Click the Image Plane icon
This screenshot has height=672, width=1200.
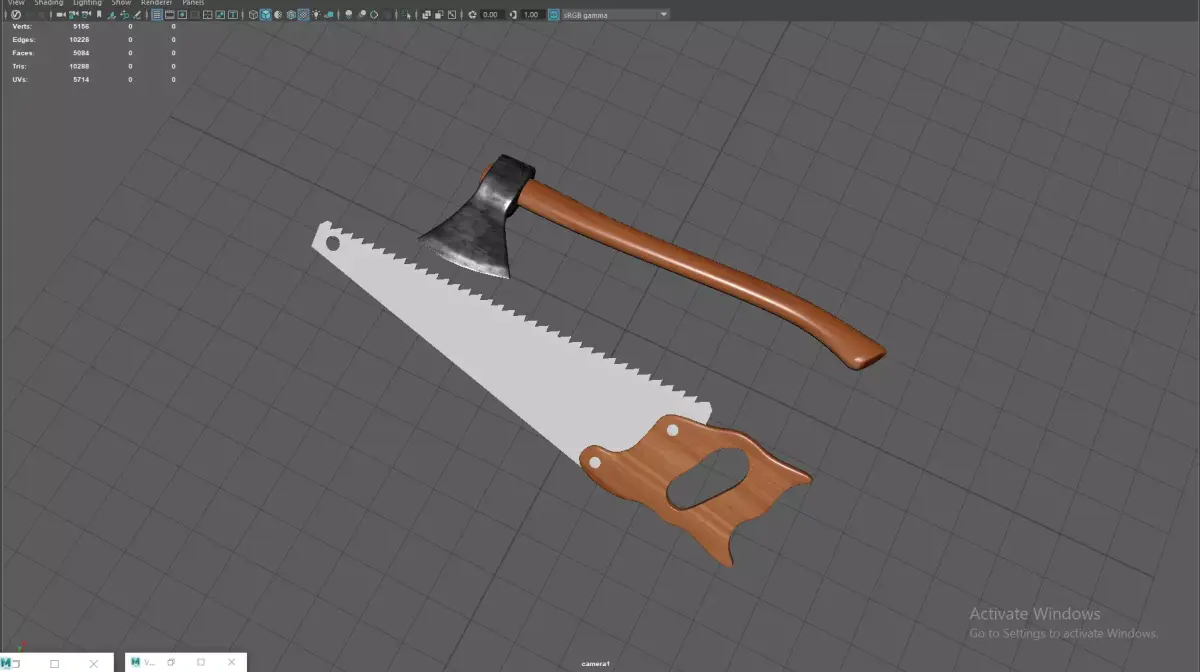pyautogui.click(x=111, y=15)
